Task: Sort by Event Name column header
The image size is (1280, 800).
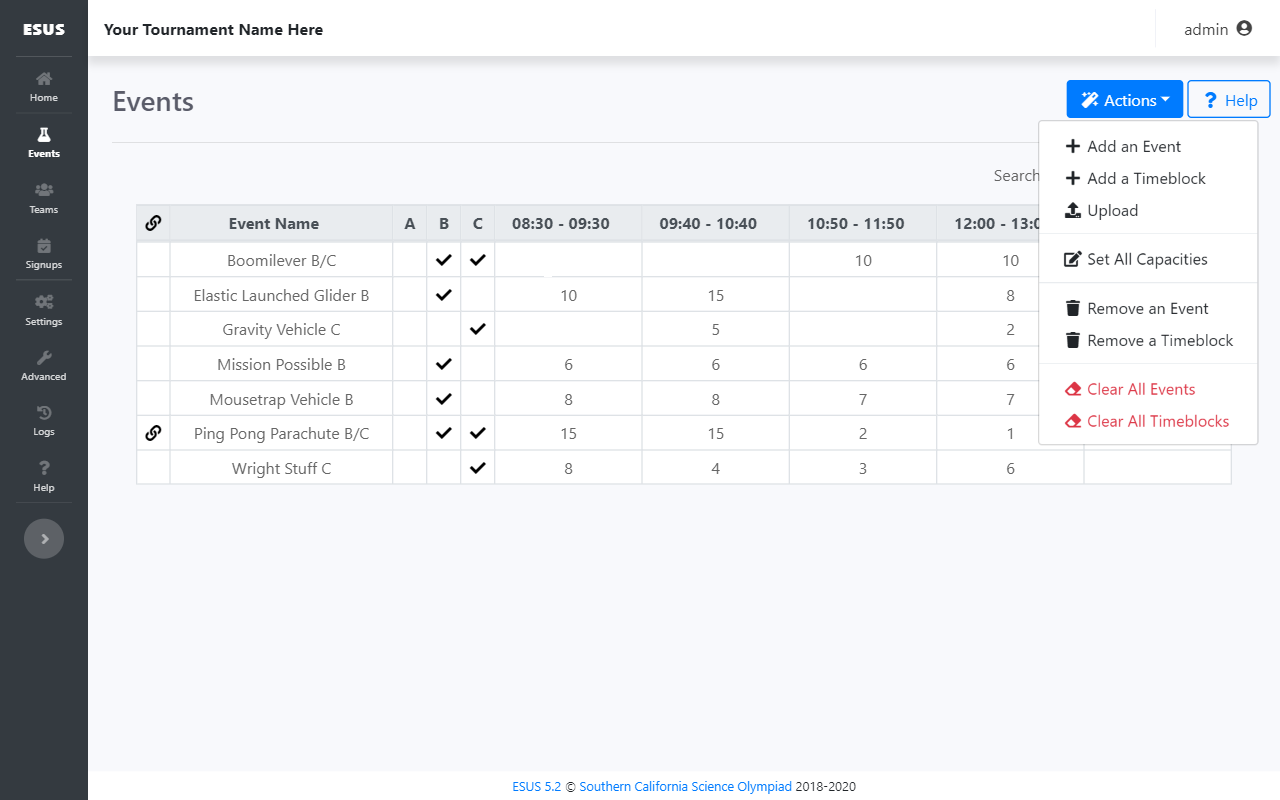Action: [273, 224]
